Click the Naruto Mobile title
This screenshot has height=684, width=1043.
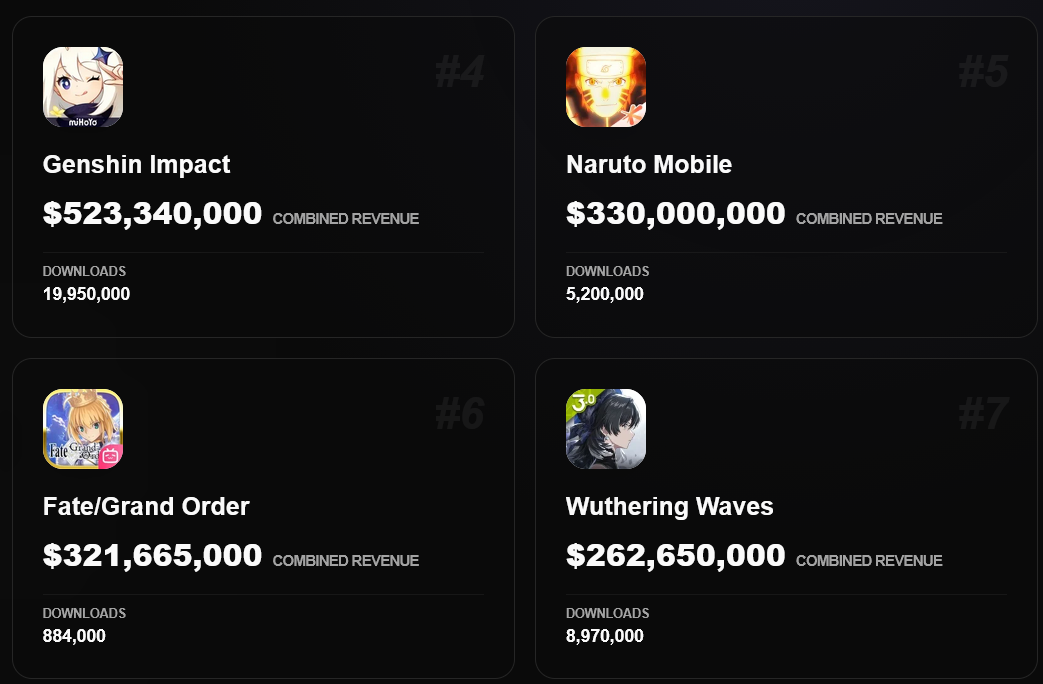pos(649,164)
